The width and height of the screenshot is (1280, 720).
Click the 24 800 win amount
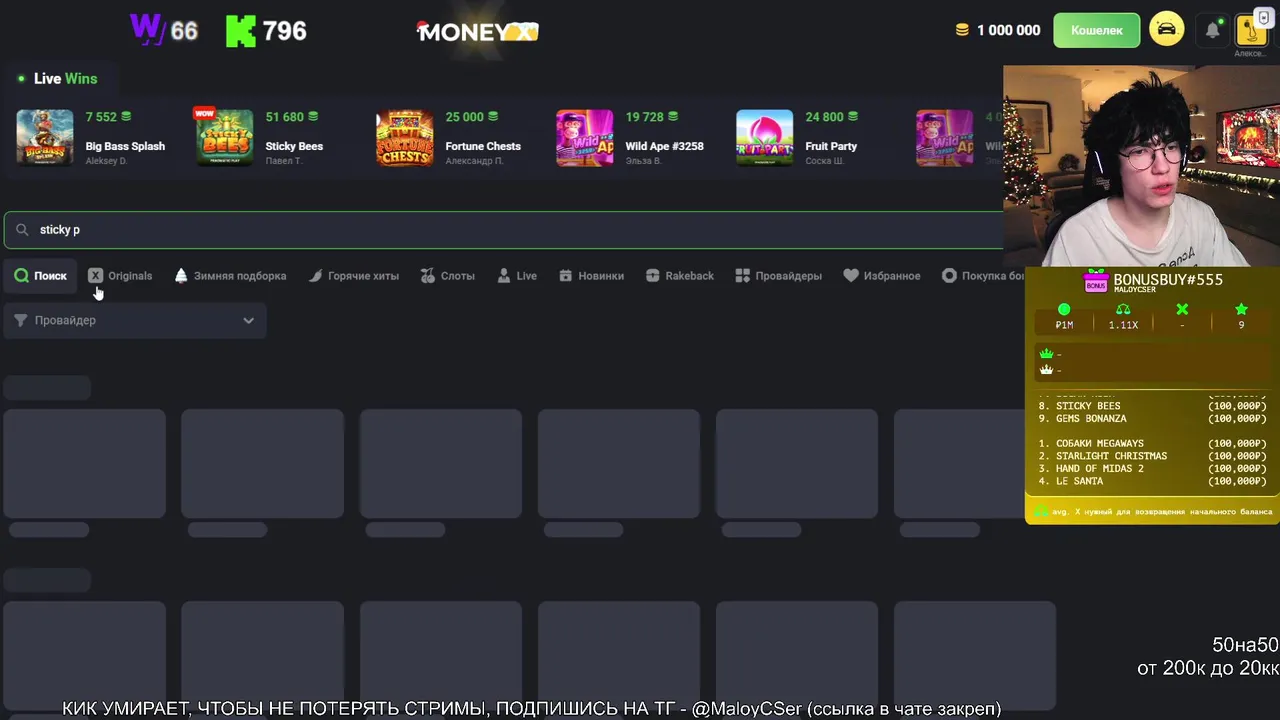(824, 117)
